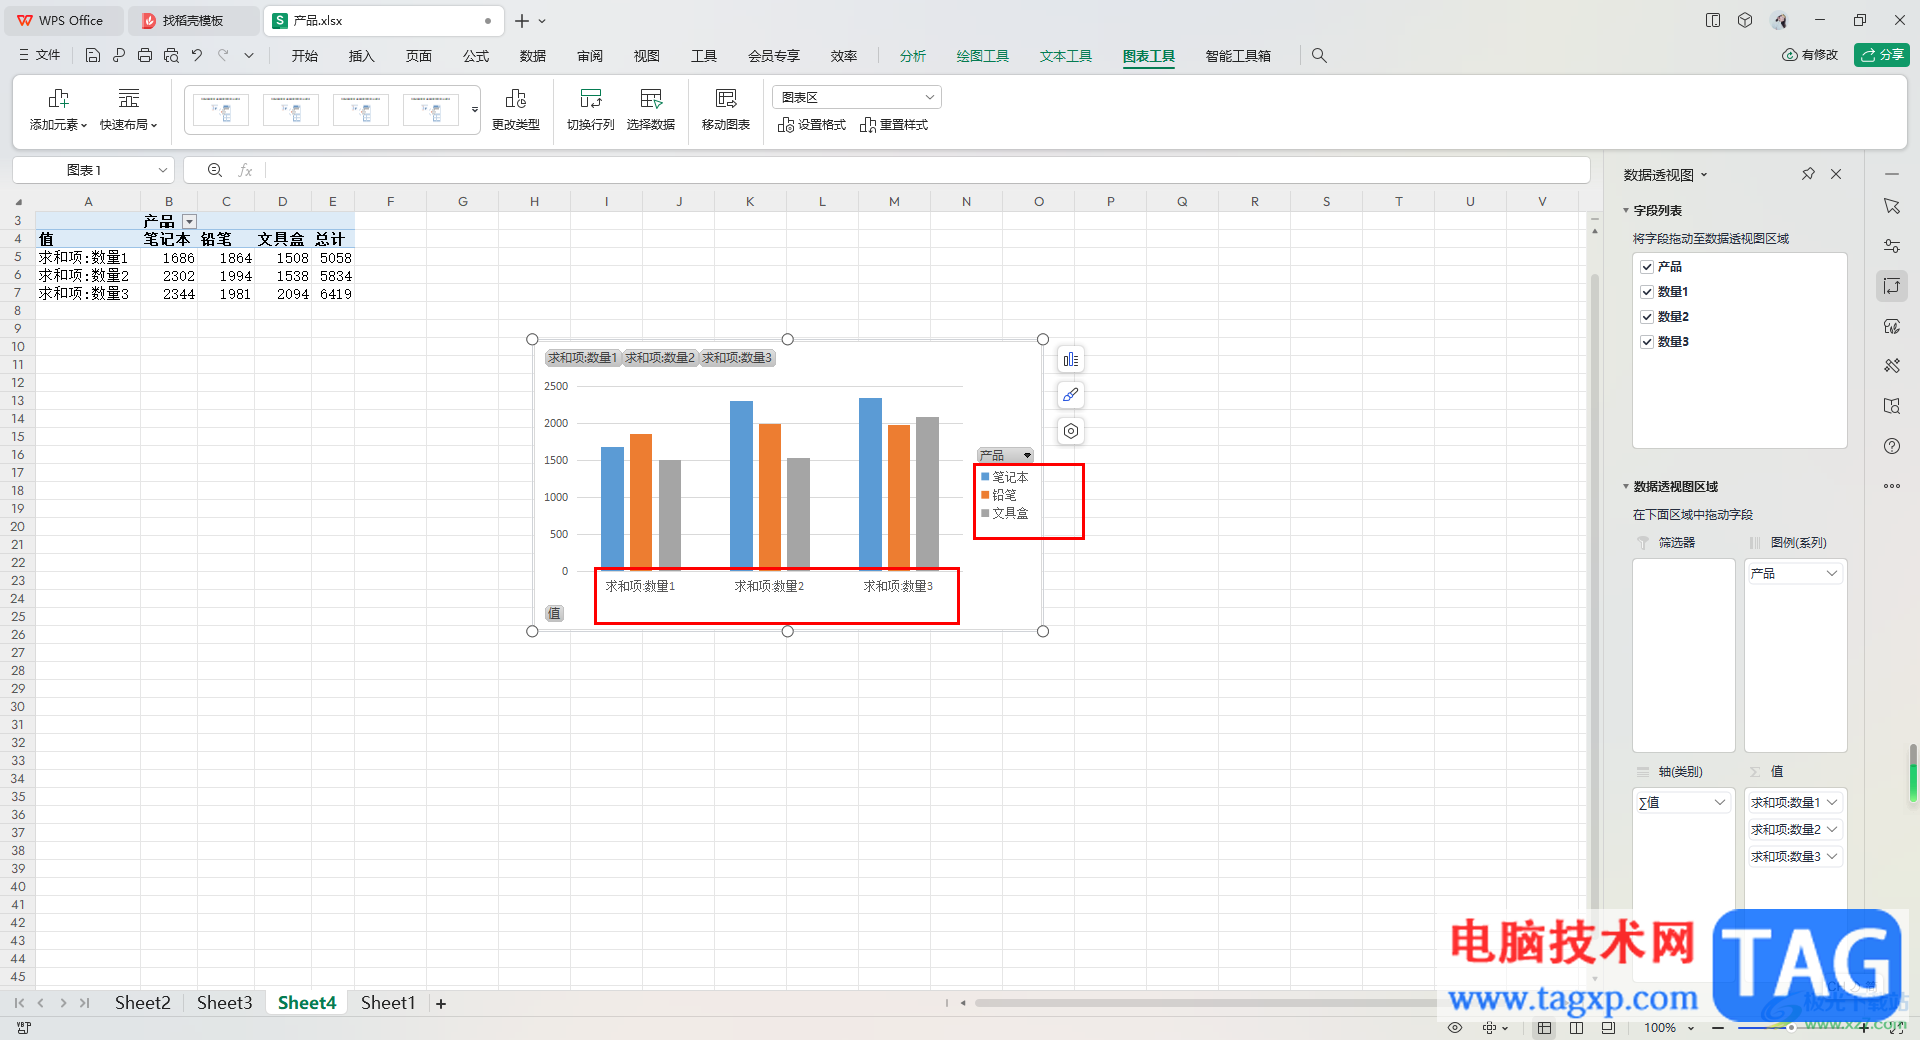The height and width of the screenshot is (1040, 1920).
Task: Switch to the 绘图工具 ribbon tab
Action: [982, 56]
